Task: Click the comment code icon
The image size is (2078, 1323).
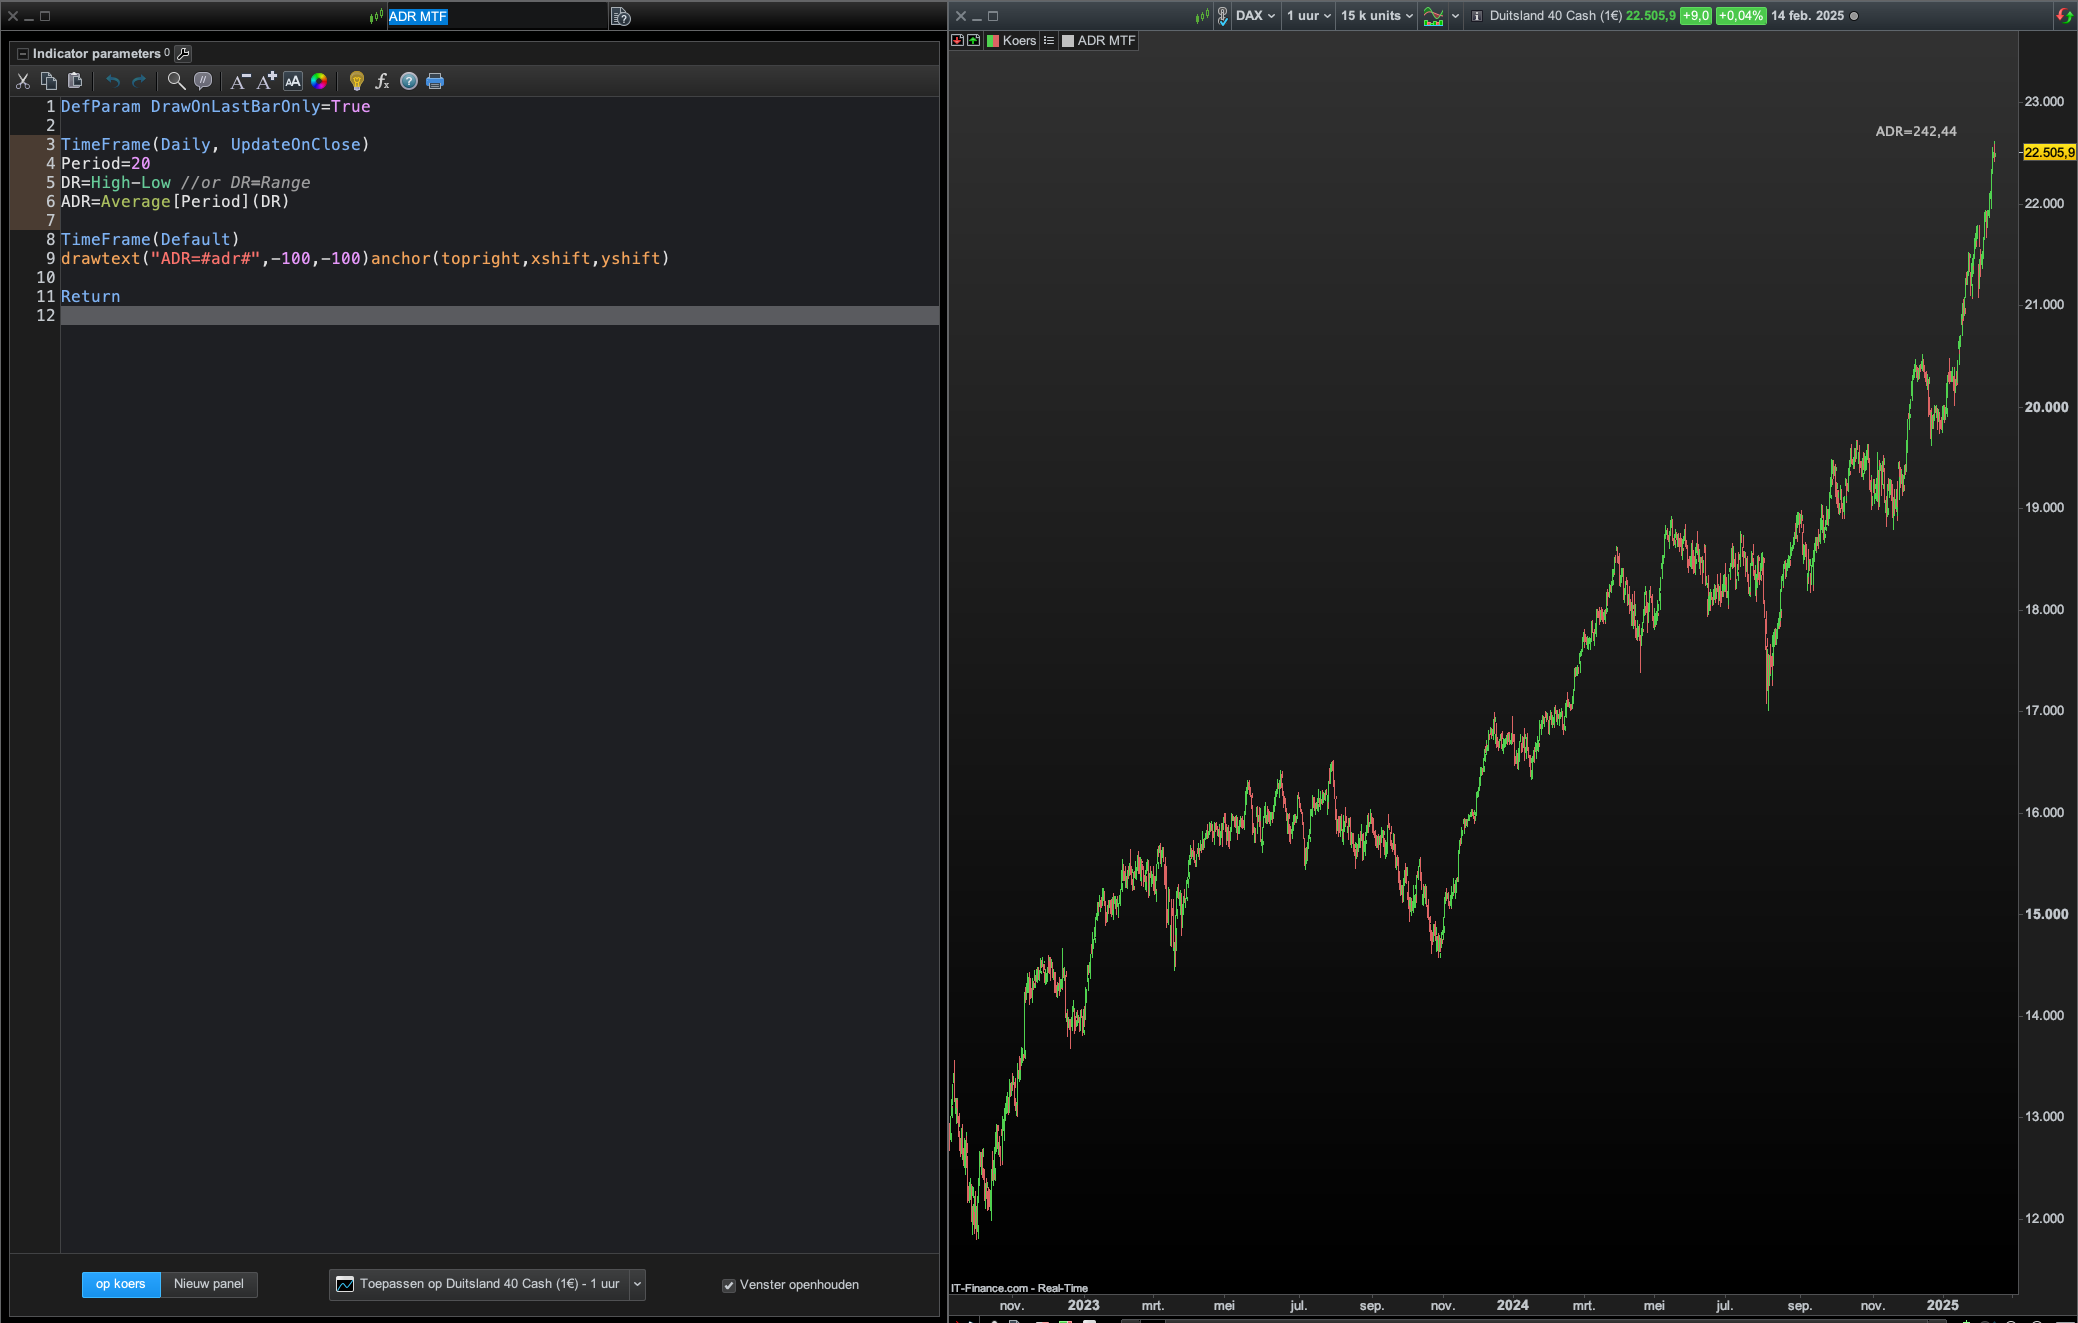Action: click(203, 81)
